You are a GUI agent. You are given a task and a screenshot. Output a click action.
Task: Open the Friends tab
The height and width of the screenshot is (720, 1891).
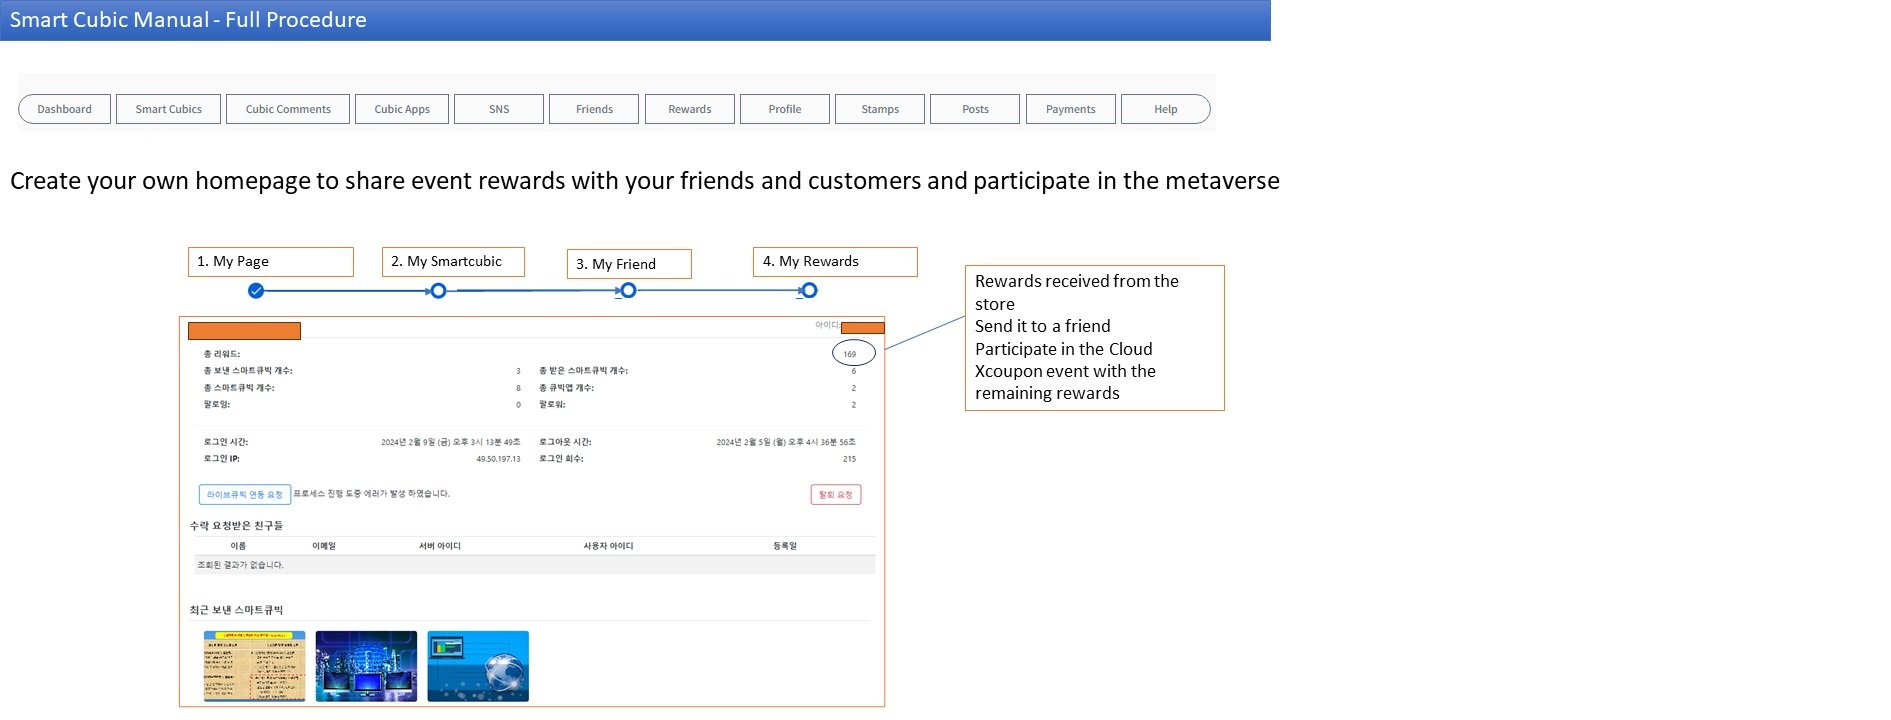[594, 109]
